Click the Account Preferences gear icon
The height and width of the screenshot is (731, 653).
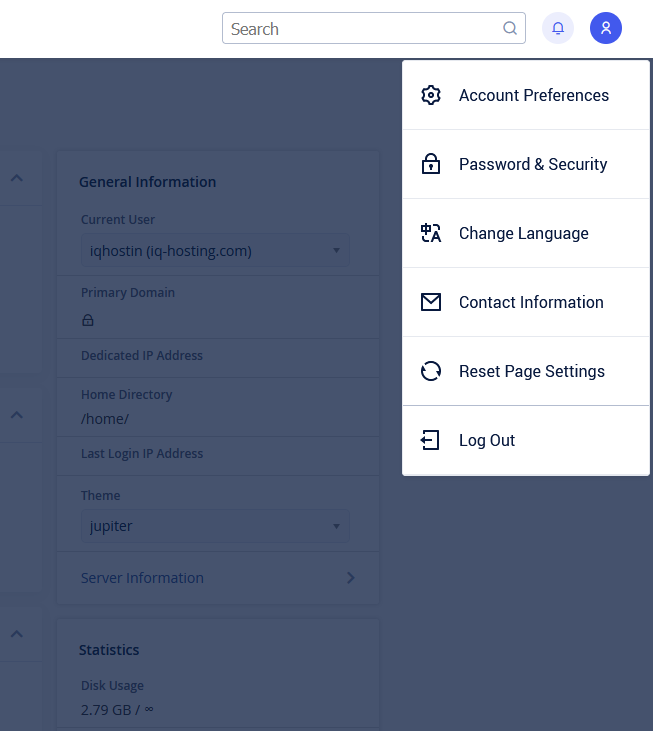(x=431, y=95)
